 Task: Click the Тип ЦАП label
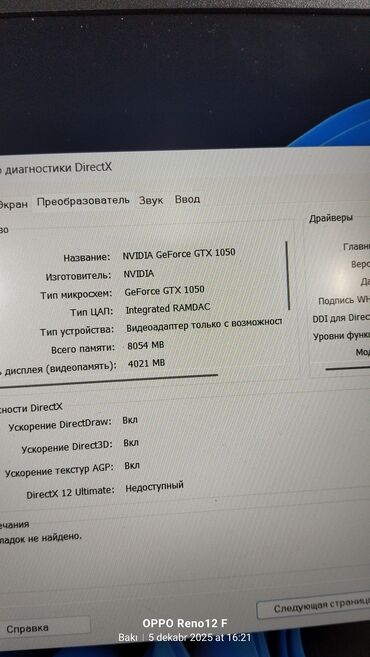[92, 313]
